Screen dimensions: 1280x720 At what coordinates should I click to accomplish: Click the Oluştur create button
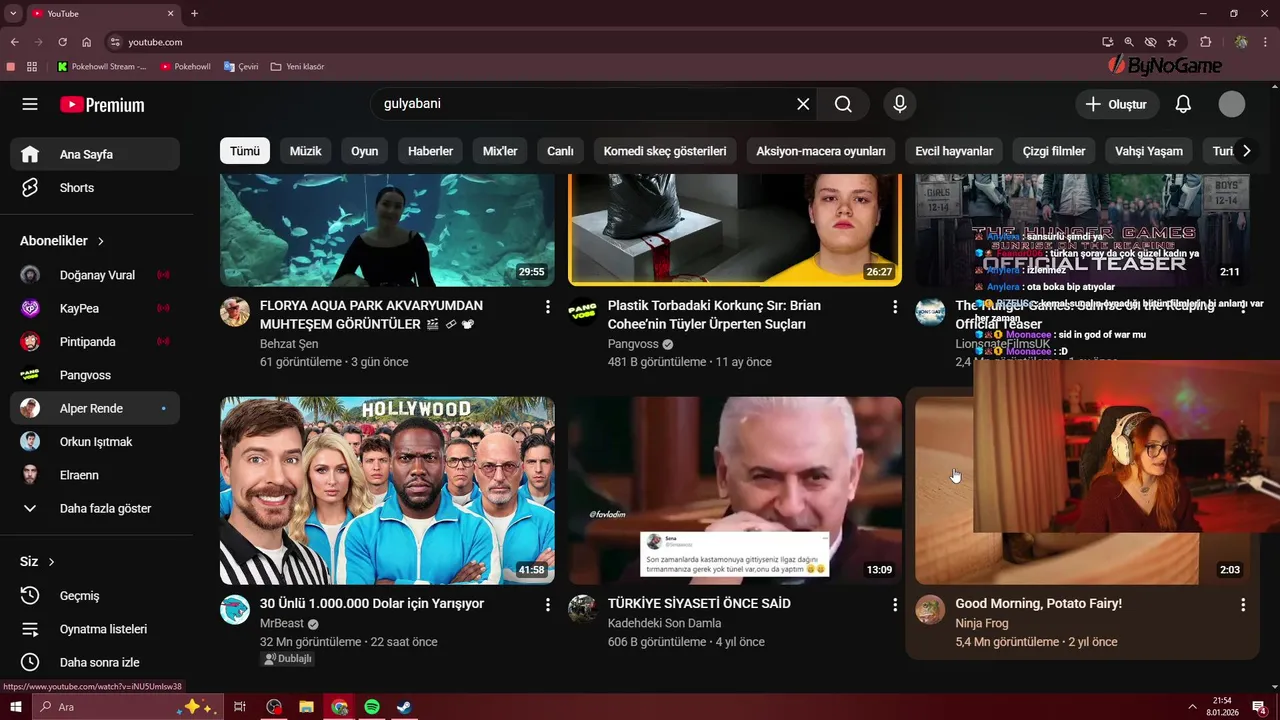point(1117,104)
